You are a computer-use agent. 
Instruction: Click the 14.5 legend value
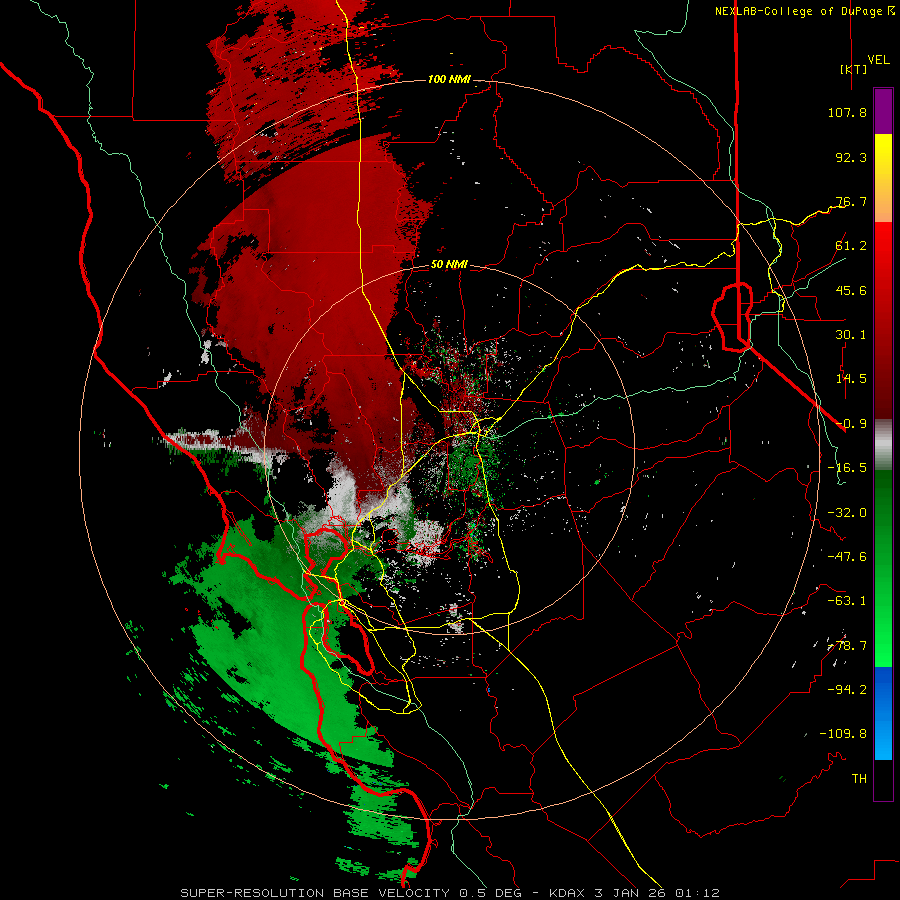coord(851,379)
